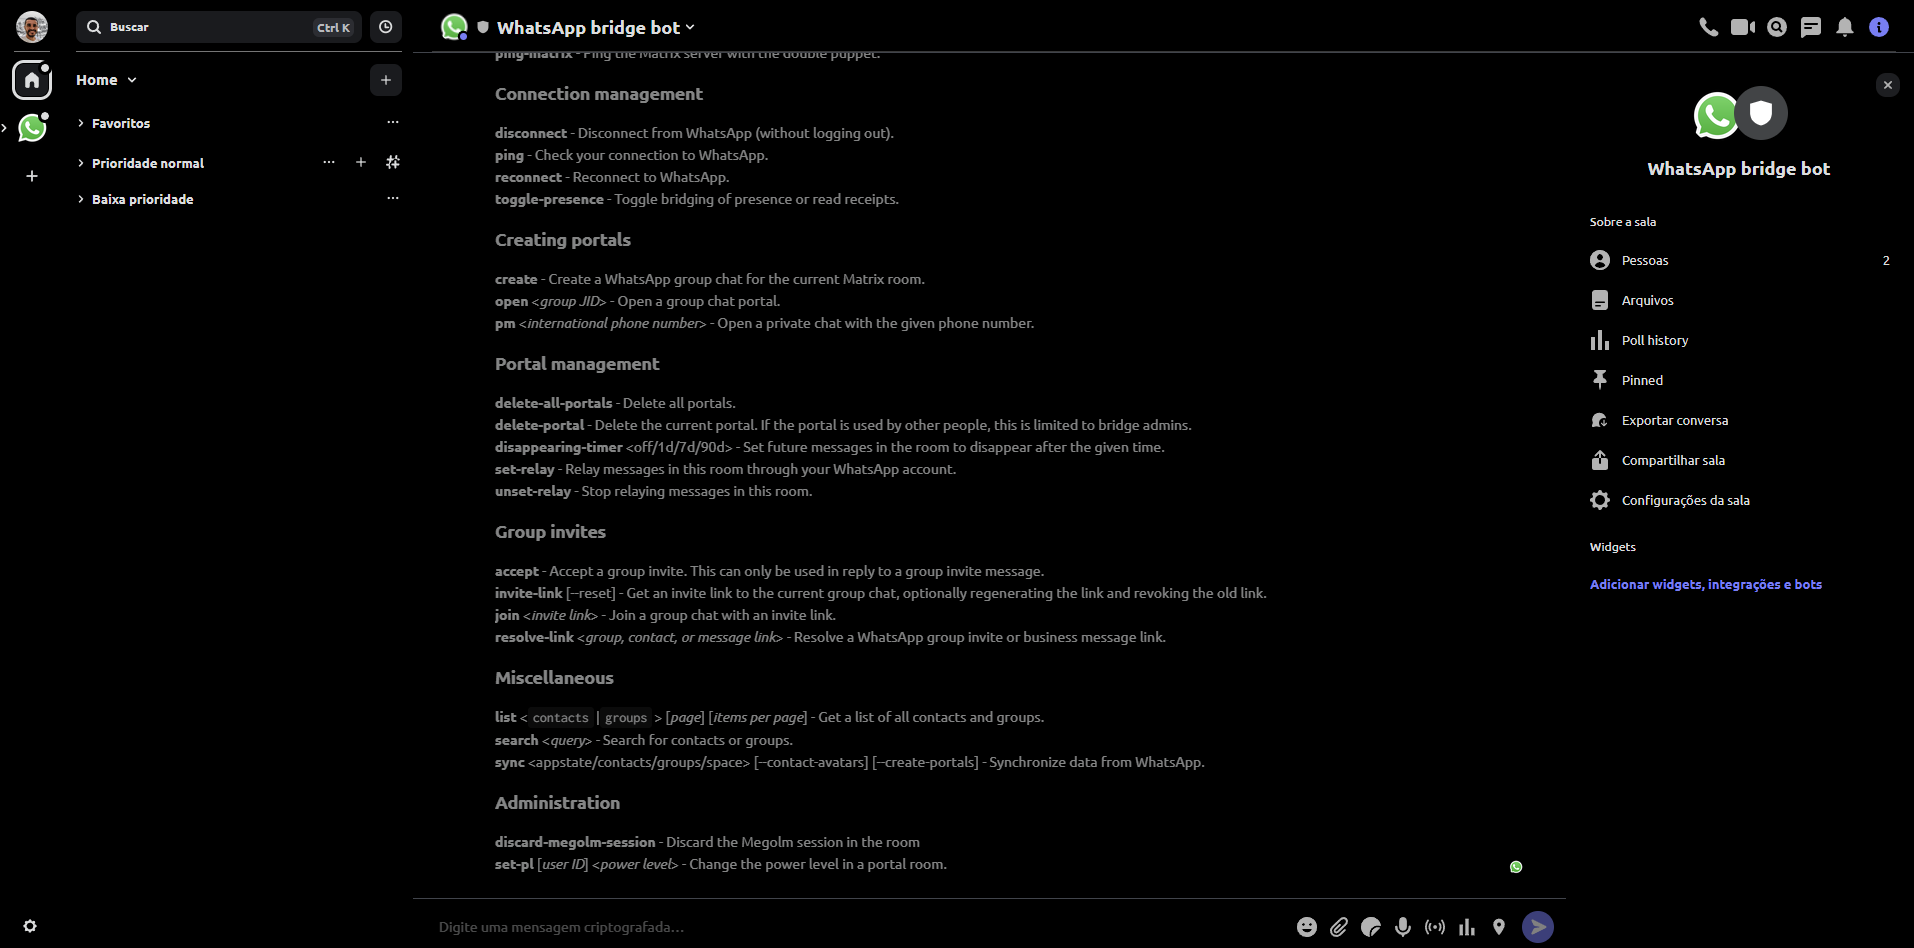Open notifications bell
This screenshot has height=948, width=1914.
pyautogui.click(x=1845, y=27)
